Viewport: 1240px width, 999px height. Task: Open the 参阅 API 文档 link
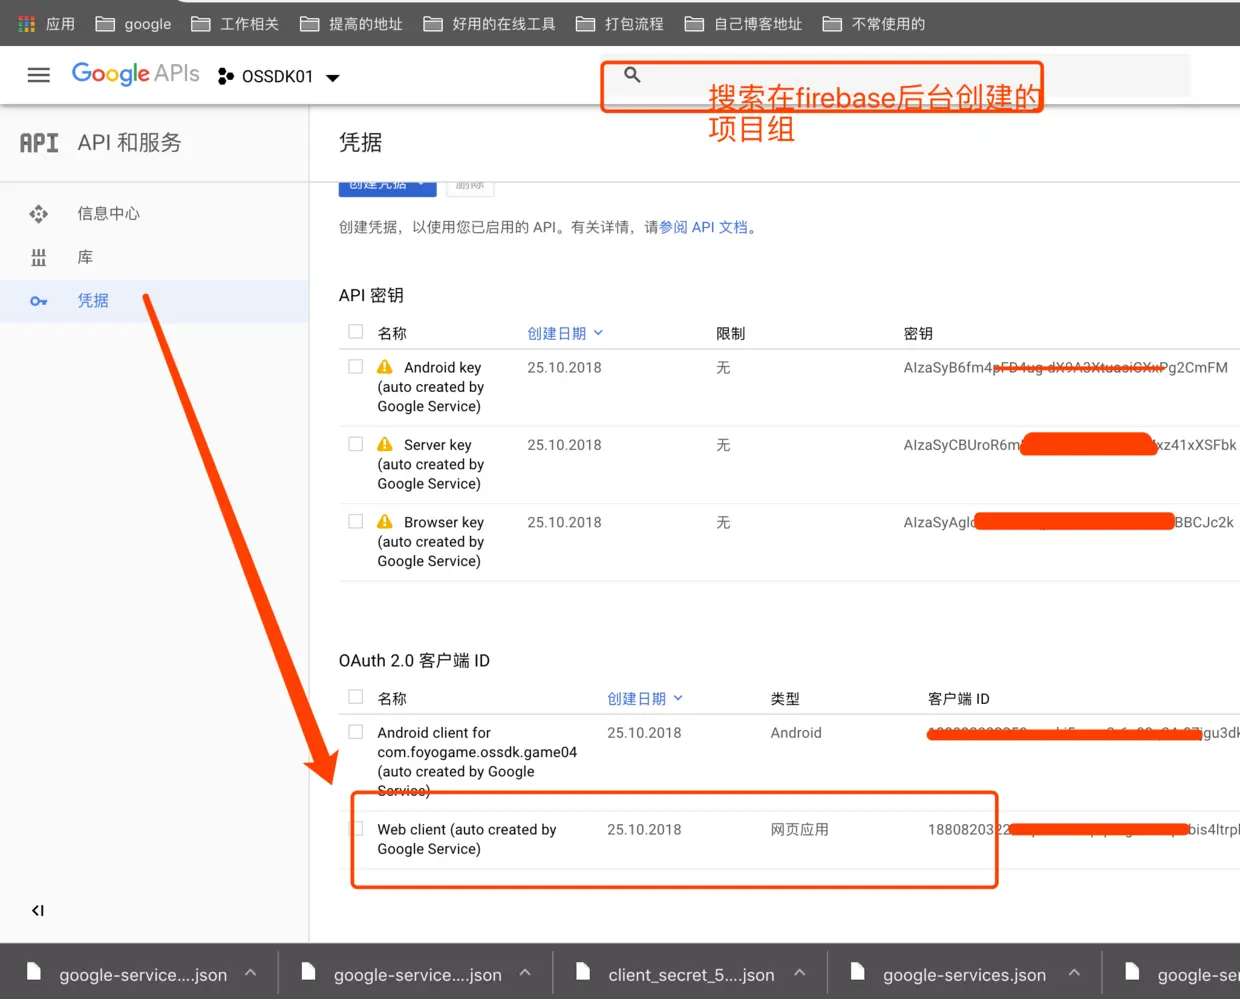tap(703, 227)
